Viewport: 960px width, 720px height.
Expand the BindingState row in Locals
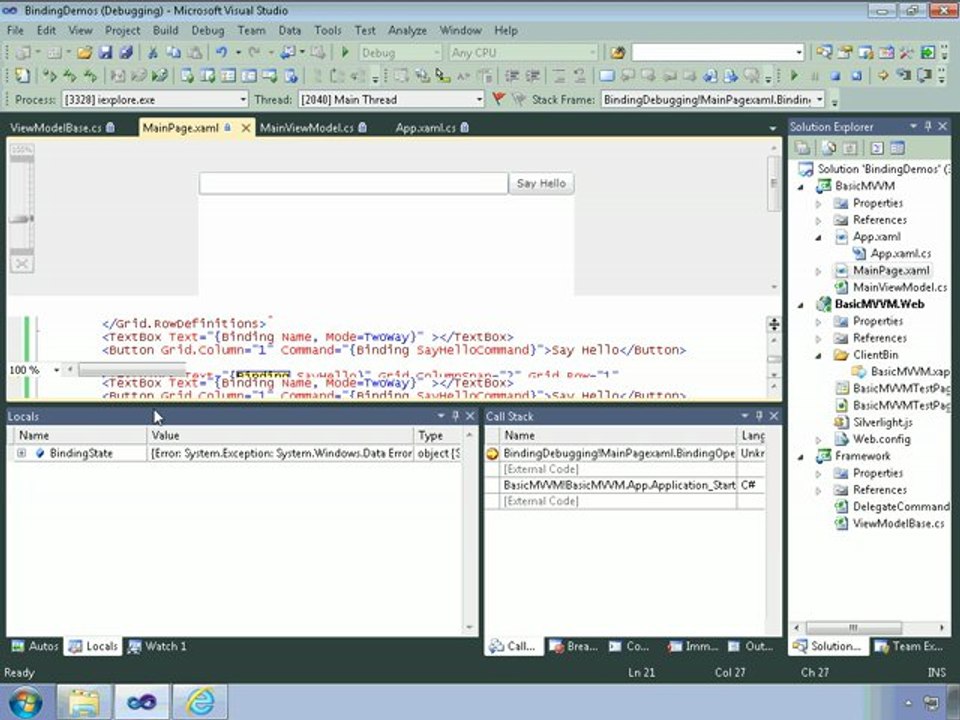21,454
